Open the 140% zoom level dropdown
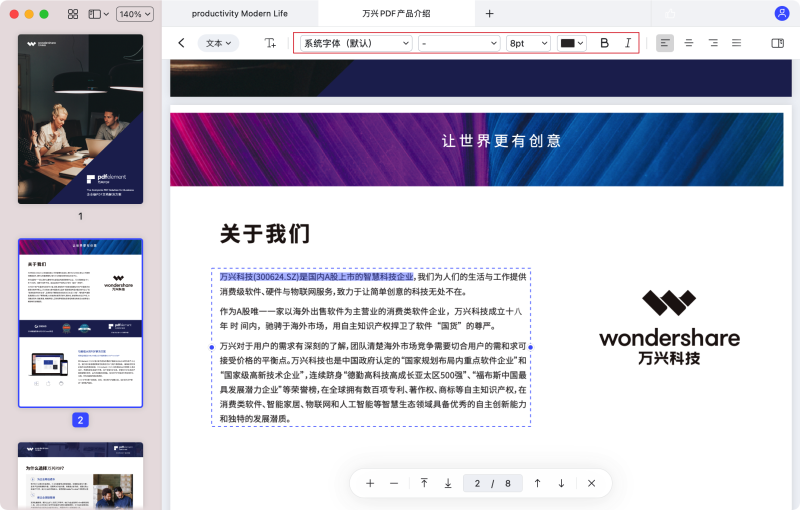The image size is (800, 510). 135,14
